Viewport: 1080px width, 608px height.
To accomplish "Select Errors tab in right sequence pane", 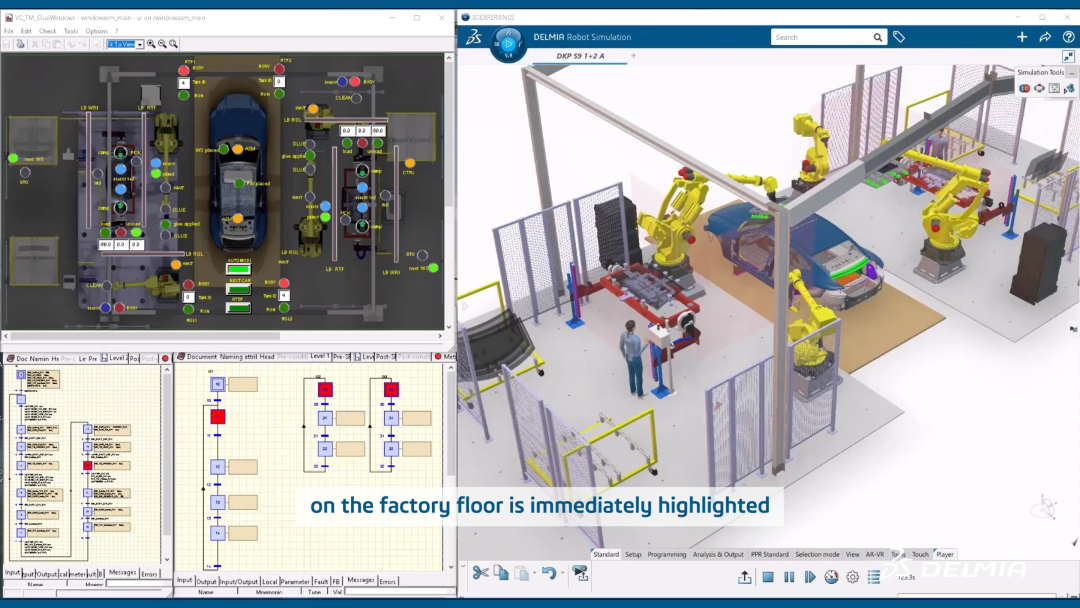I will 388,581.
